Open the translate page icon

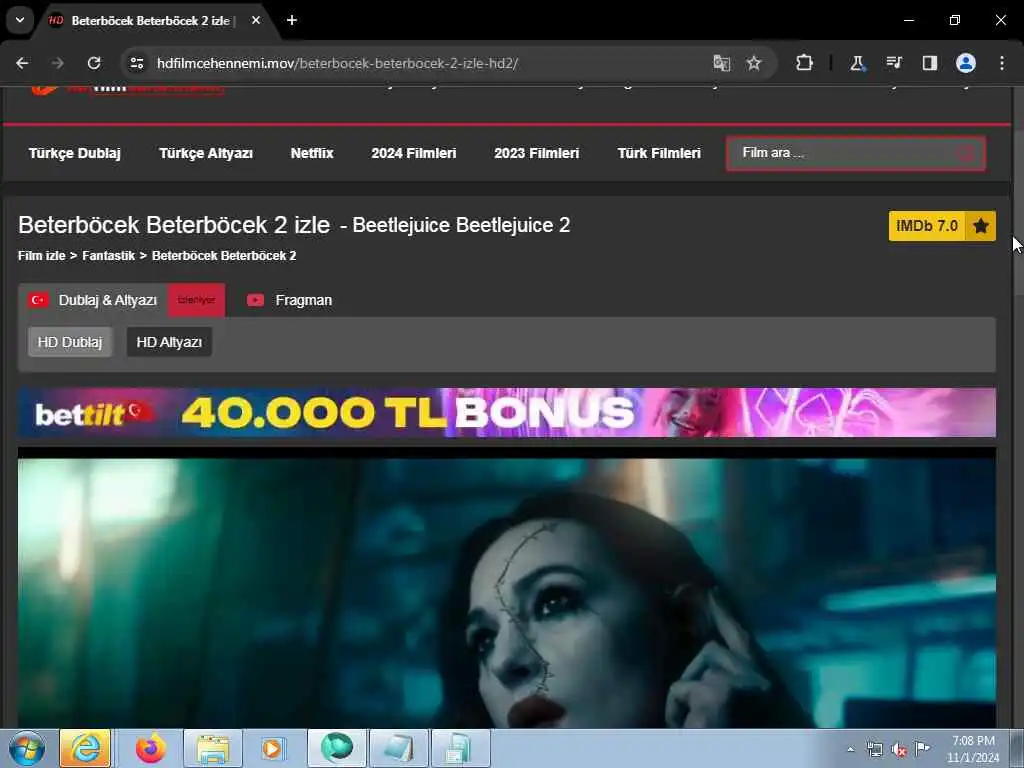tap(722, 63)
